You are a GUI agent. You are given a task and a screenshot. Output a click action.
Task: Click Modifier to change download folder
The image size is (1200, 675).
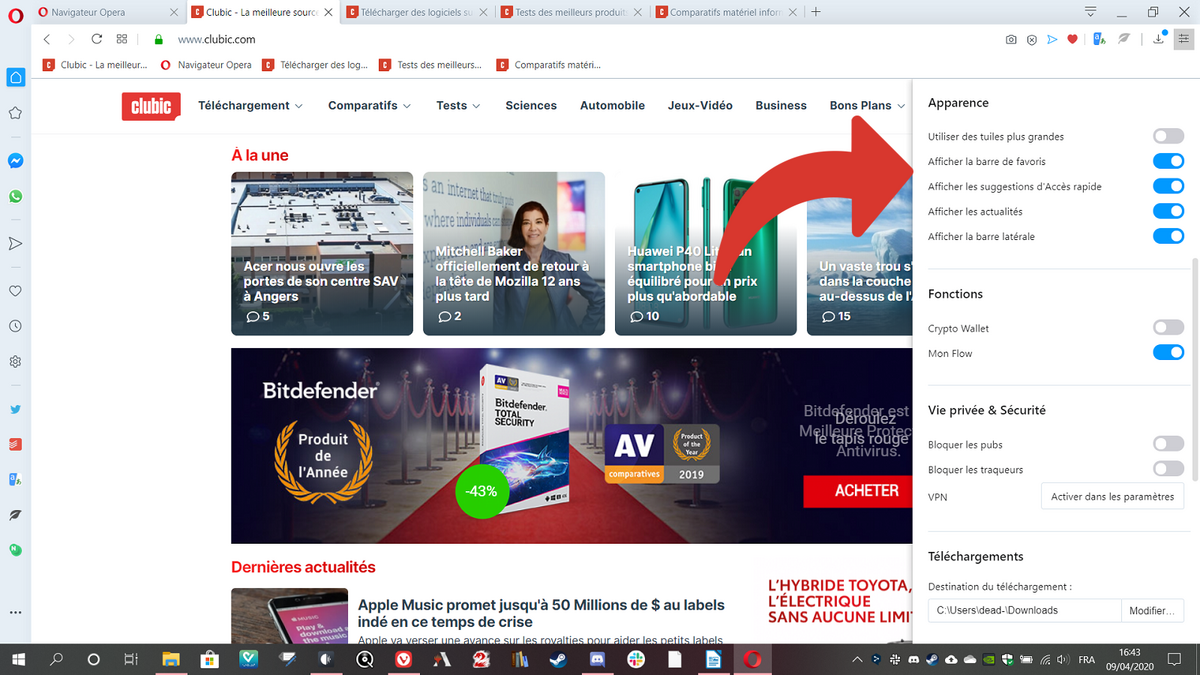(1152, 610)
